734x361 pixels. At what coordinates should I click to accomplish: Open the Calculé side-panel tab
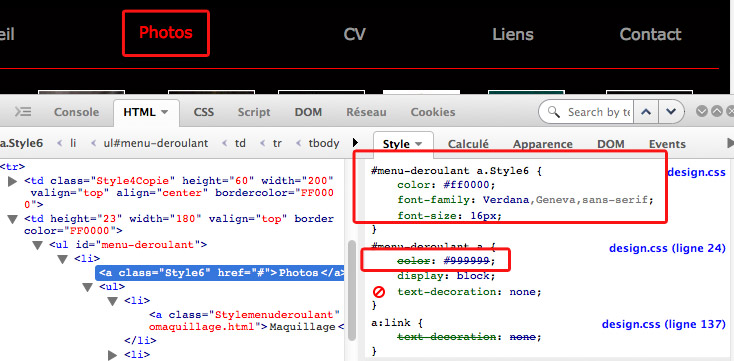(x=468, y=144)
